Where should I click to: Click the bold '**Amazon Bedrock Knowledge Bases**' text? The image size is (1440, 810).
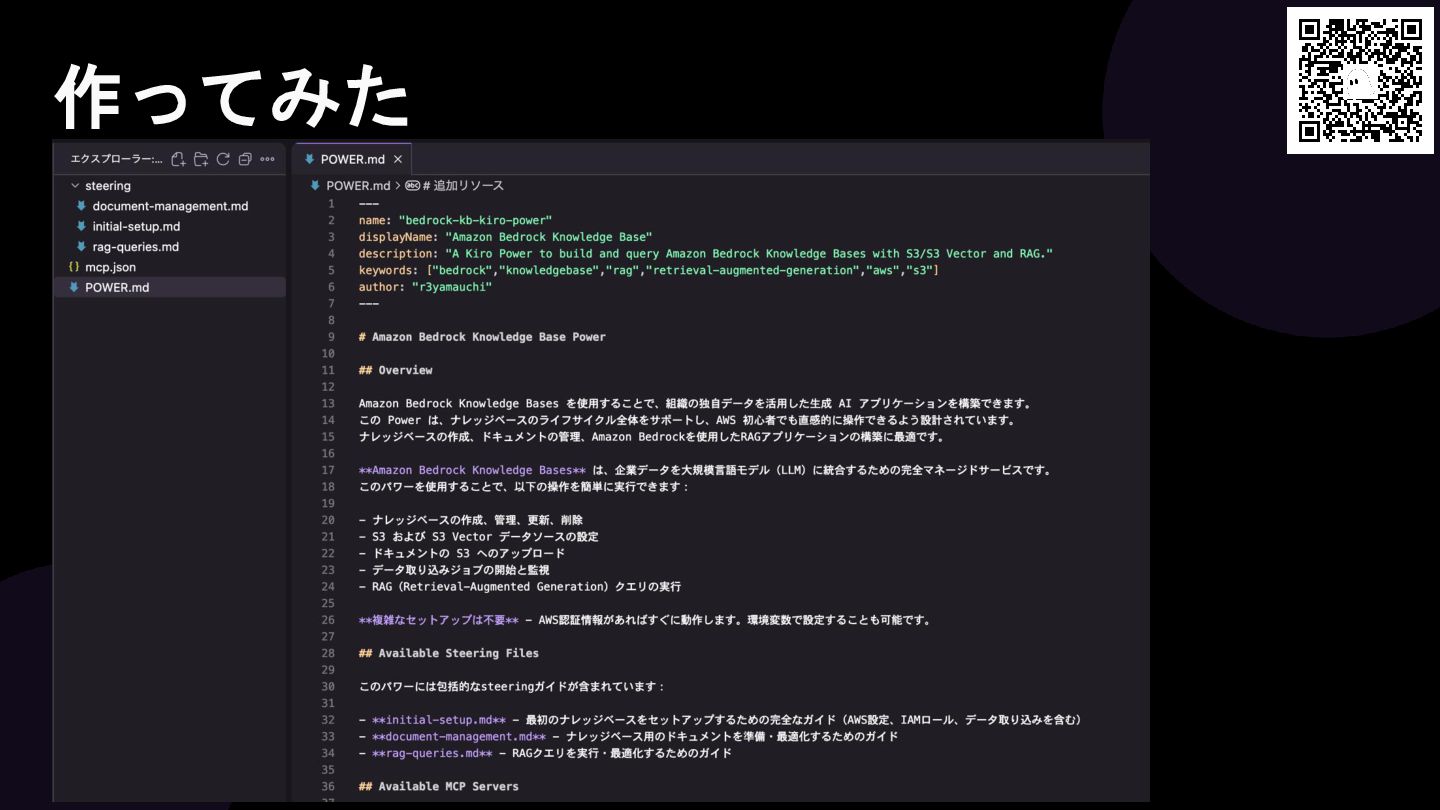tap(472, 470)
